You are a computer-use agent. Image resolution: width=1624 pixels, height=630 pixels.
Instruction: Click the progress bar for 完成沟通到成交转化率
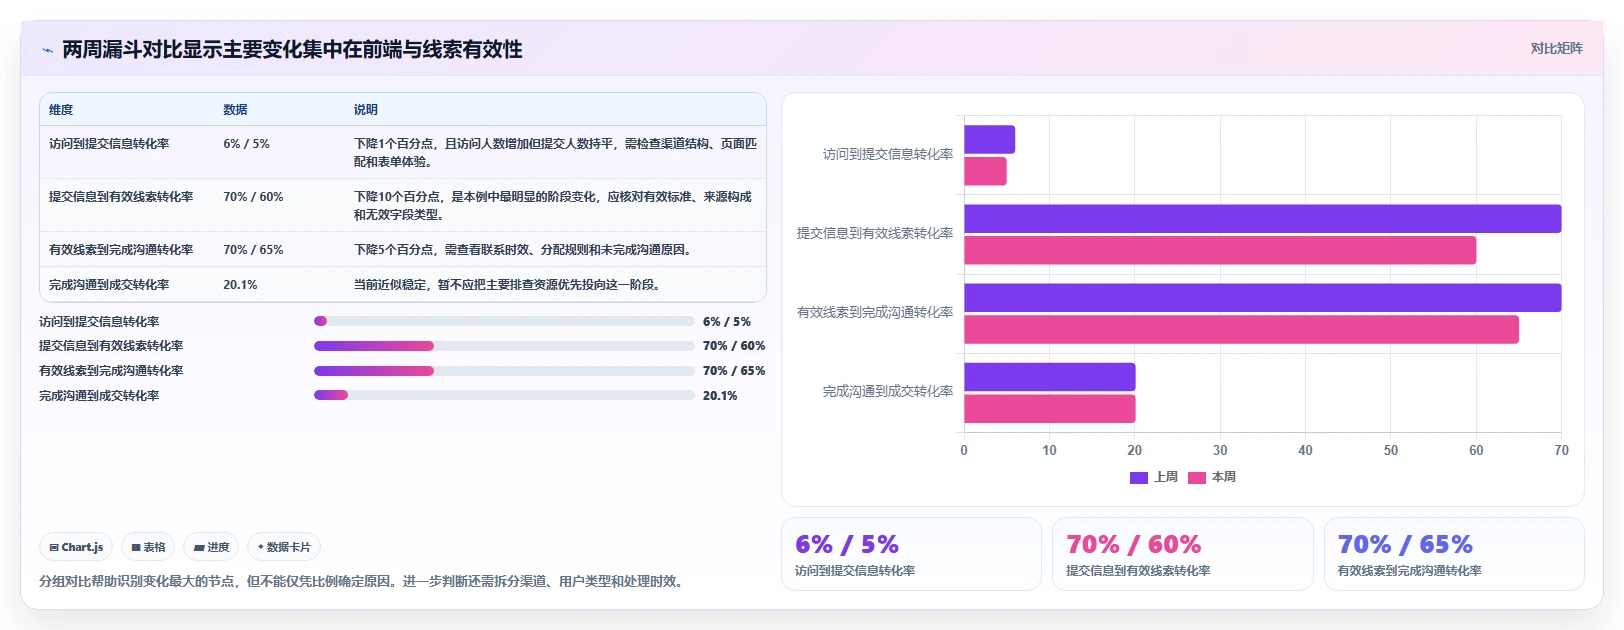tap(504, 395)
